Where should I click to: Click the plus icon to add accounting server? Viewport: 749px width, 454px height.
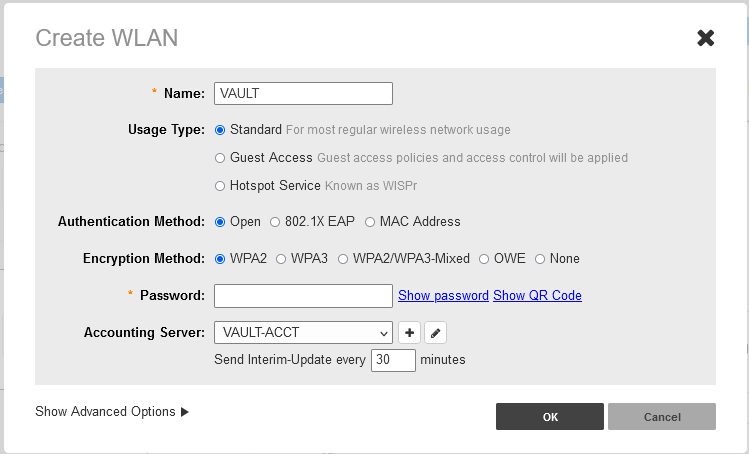tap(409, 332)
